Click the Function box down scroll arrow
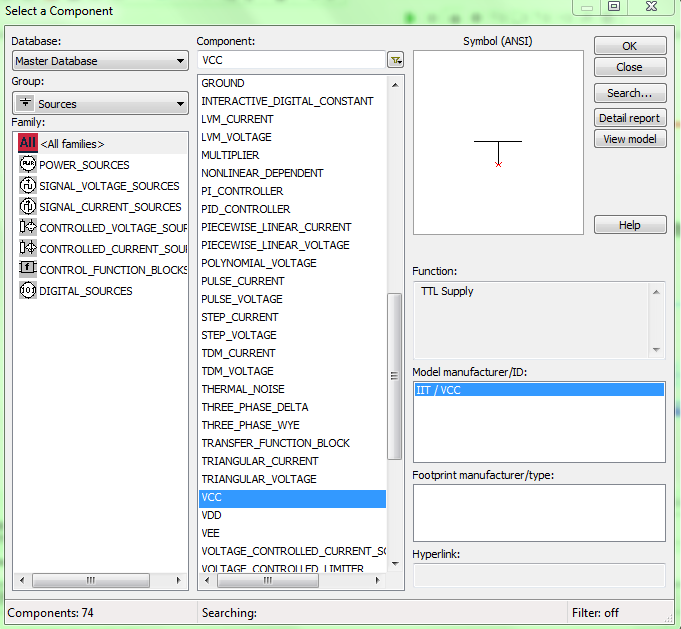This screenshot has height=629, width=681. (x=656, y=350)
